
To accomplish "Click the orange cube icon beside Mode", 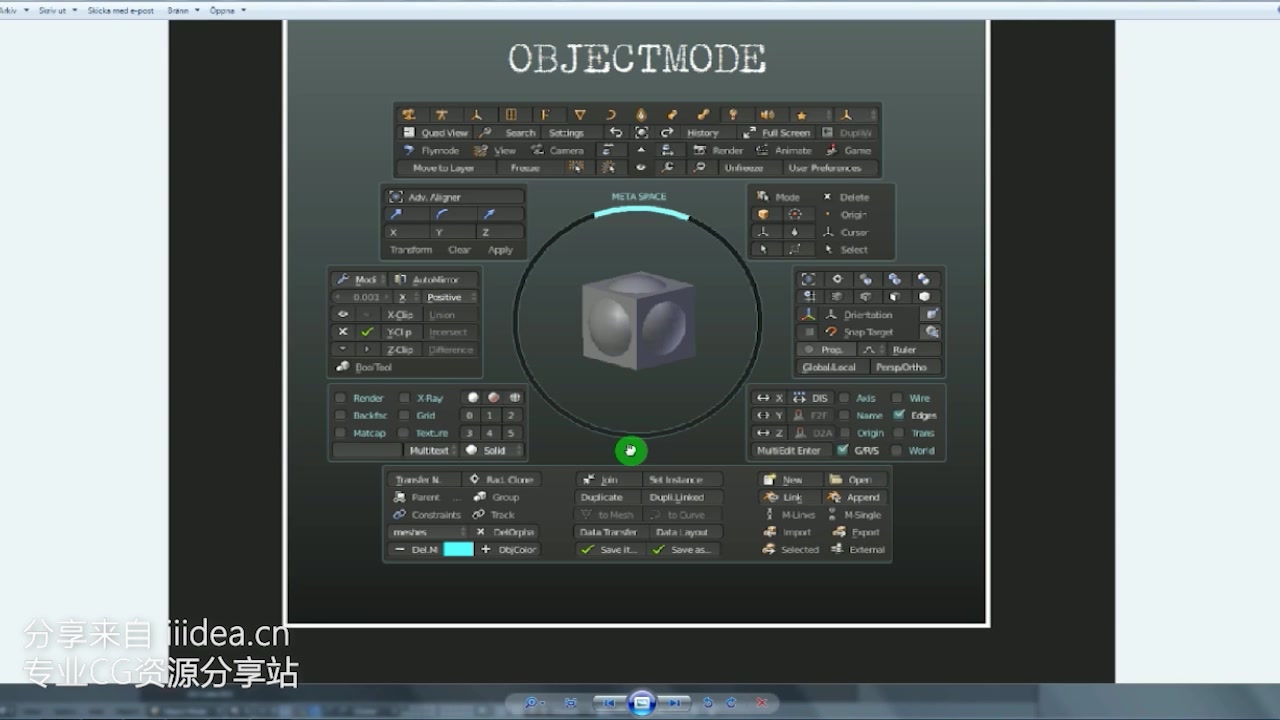I will point(764,214).
